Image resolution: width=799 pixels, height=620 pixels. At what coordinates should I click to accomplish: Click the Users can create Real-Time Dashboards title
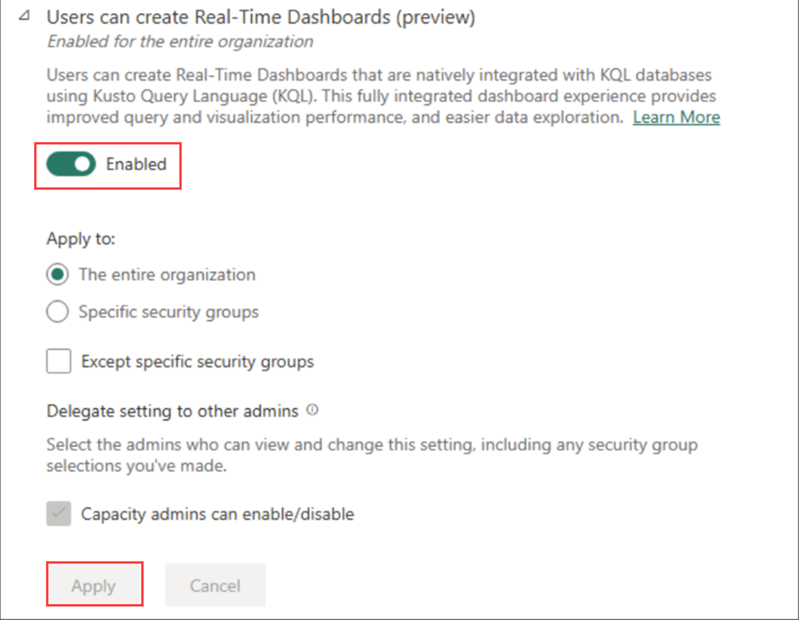click(x=260, y=17)
